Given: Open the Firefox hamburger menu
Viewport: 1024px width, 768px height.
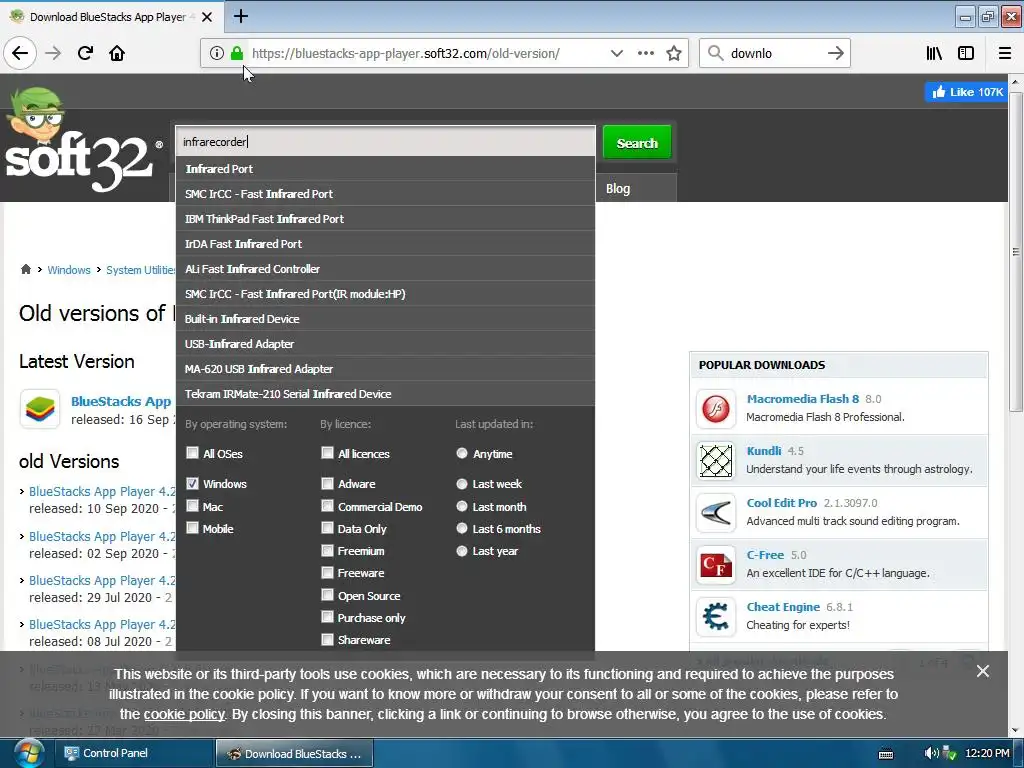Looking at the screenshot, I should point(1005,53).
